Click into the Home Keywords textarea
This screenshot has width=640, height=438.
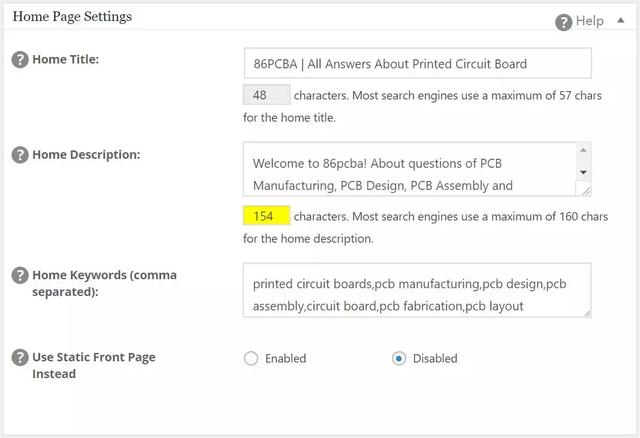pyautogui.click(x=417, y=290)
